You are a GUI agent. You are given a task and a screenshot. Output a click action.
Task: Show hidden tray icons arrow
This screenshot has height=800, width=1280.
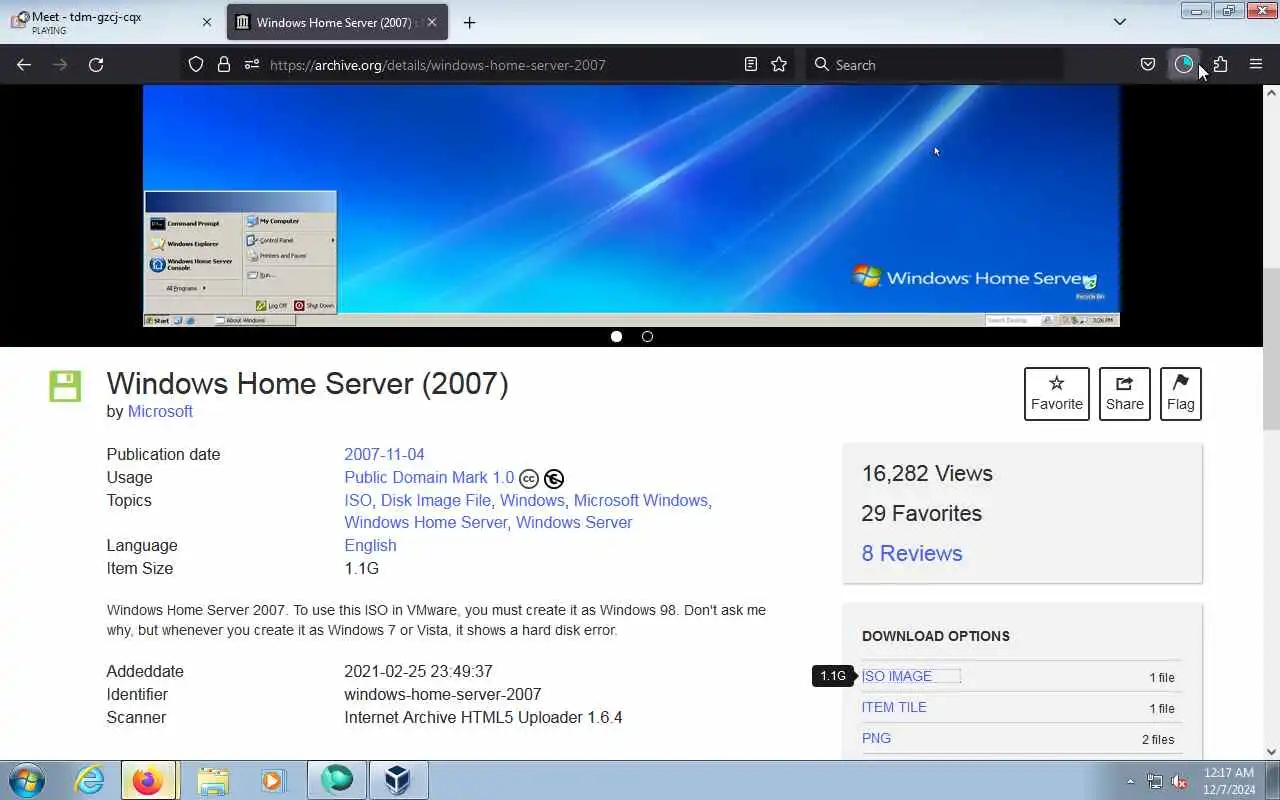point(1131,782)
